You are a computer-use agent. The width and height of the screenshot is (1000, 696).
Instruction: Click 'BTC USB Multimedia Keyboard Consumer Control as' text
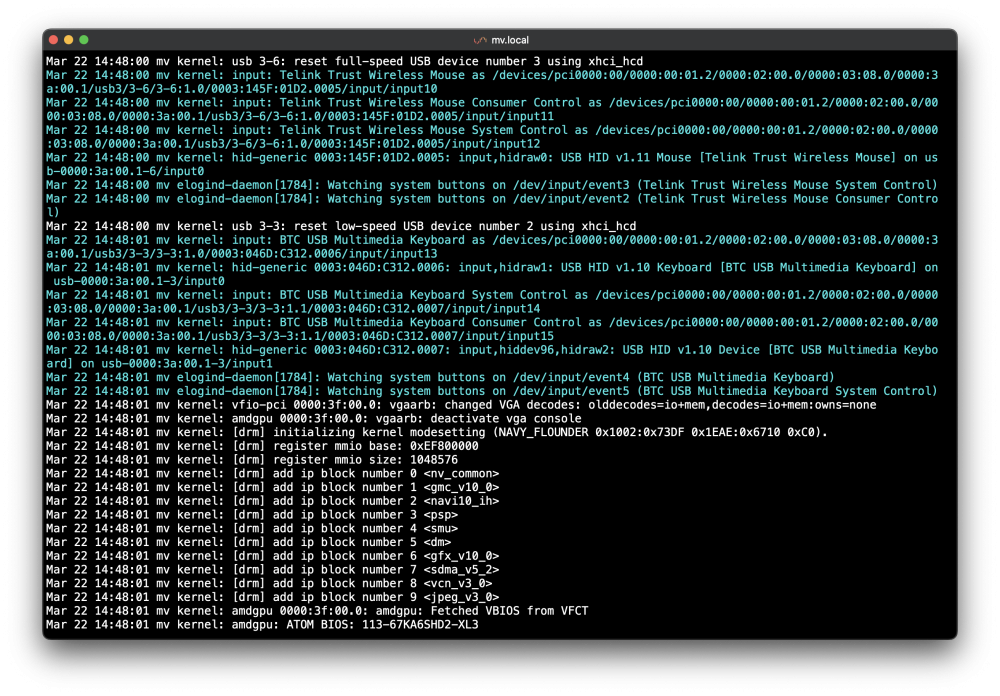click(x=441, y=322)
